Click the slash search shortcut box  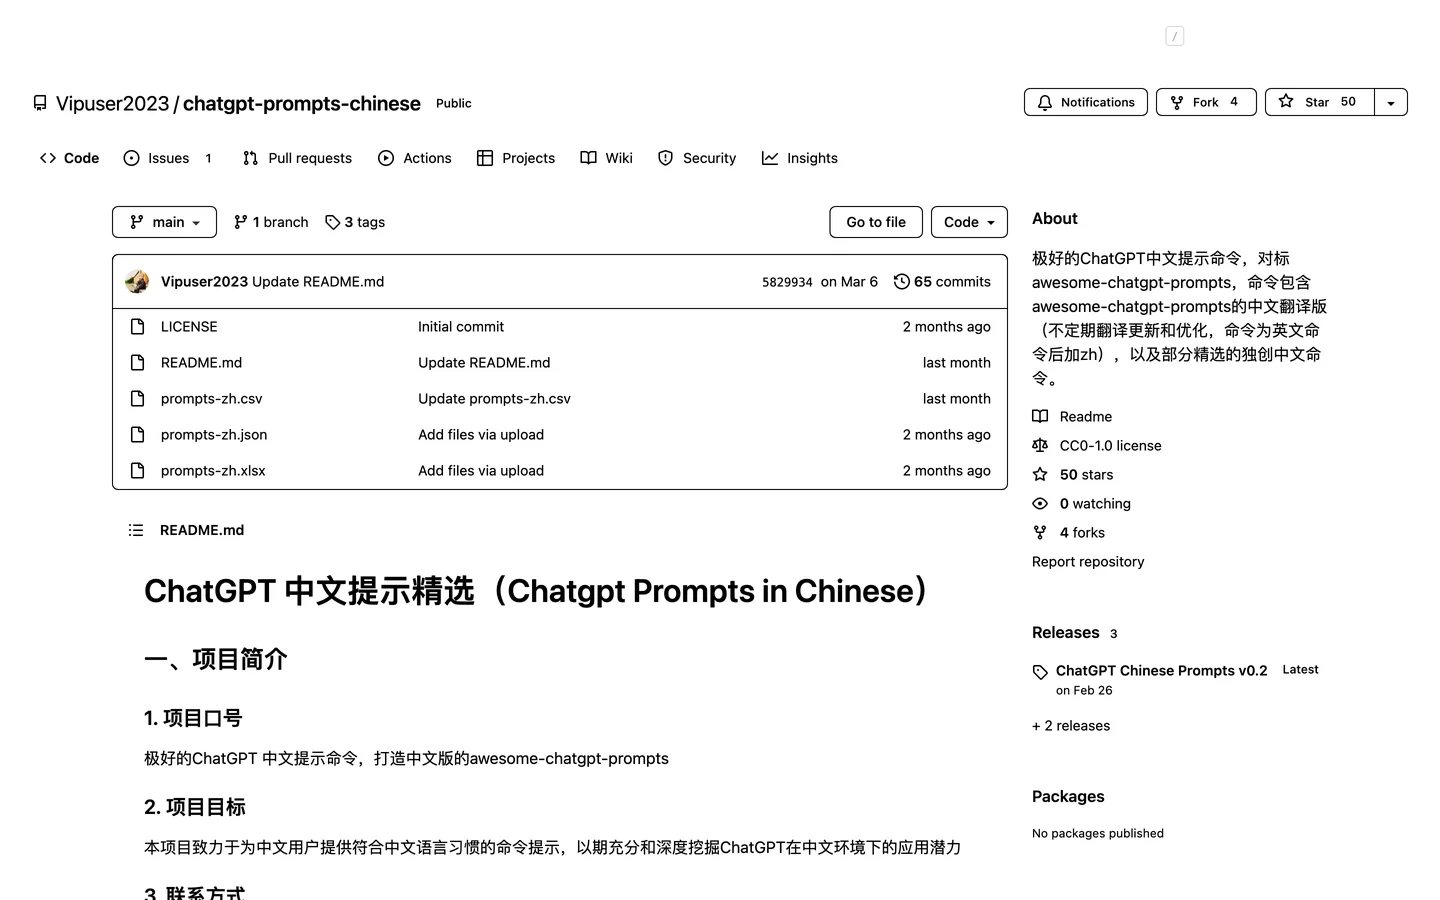click(x=1175, y=36)
